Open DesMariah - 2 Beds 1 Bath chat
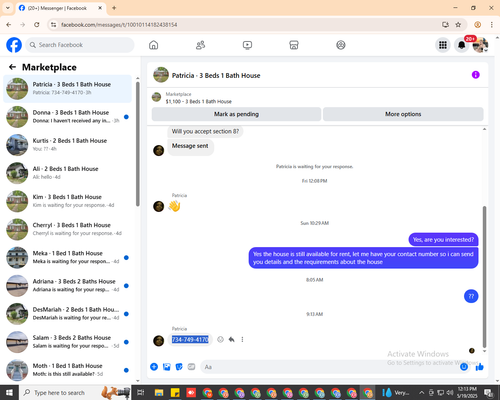 [x=67, y=314]
